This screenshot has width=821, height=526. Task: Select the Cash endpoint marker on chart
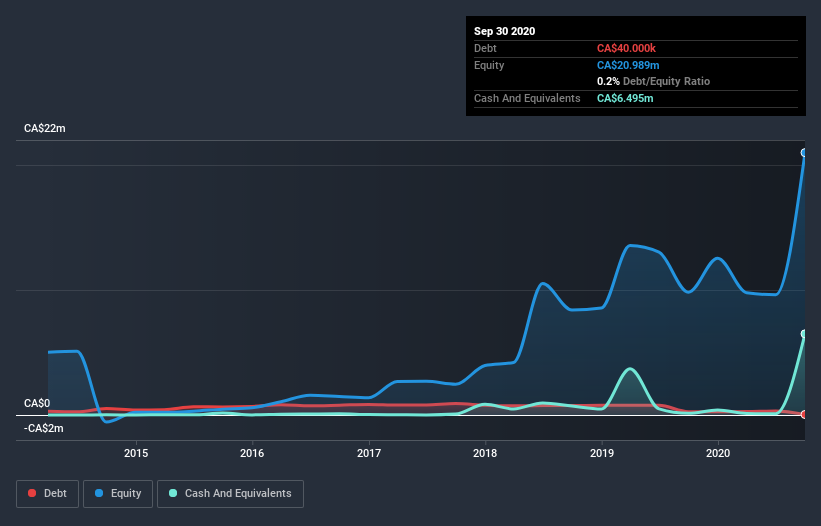[x=804, y=334]
